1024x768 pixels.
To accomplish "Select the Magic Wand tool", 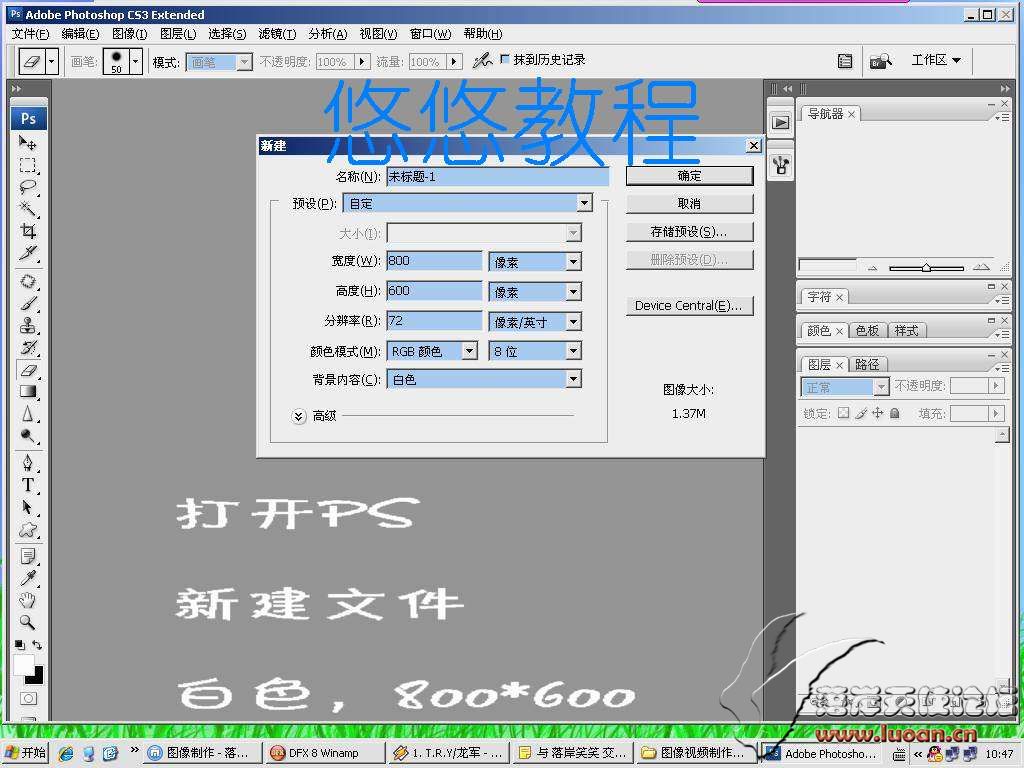I will pyautogui.click(x=27, y=209).
